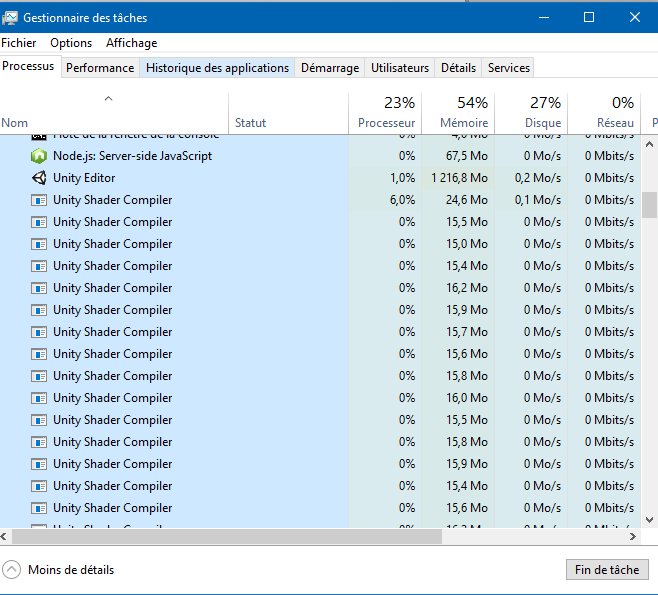Open the Démarrage tab
Screen dimensions: 658x595
(330, 68)
